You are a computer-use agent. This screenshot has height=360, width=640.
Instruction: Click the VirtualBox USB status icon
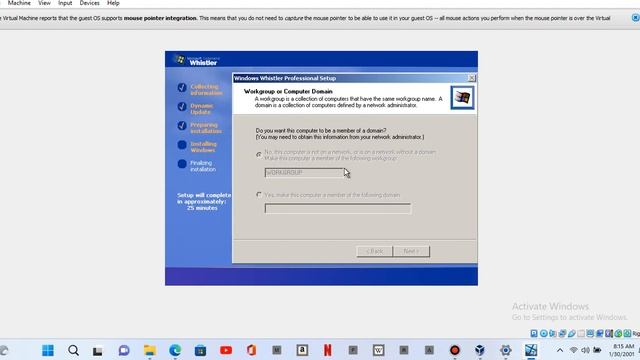[571, 333]
